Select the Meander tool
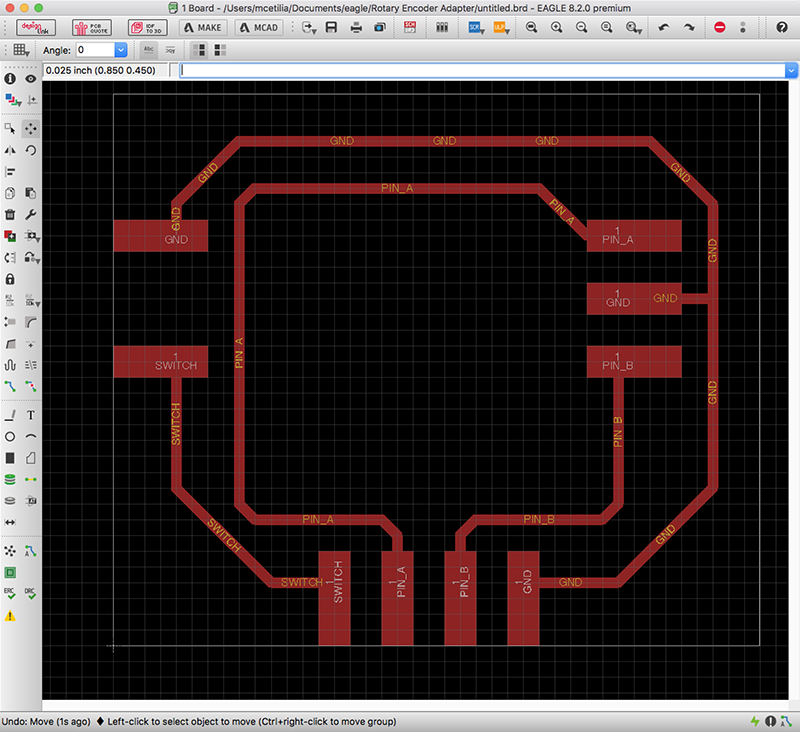Image resolution: width=800 pixels, height=732 pixels. pos(10,365)
